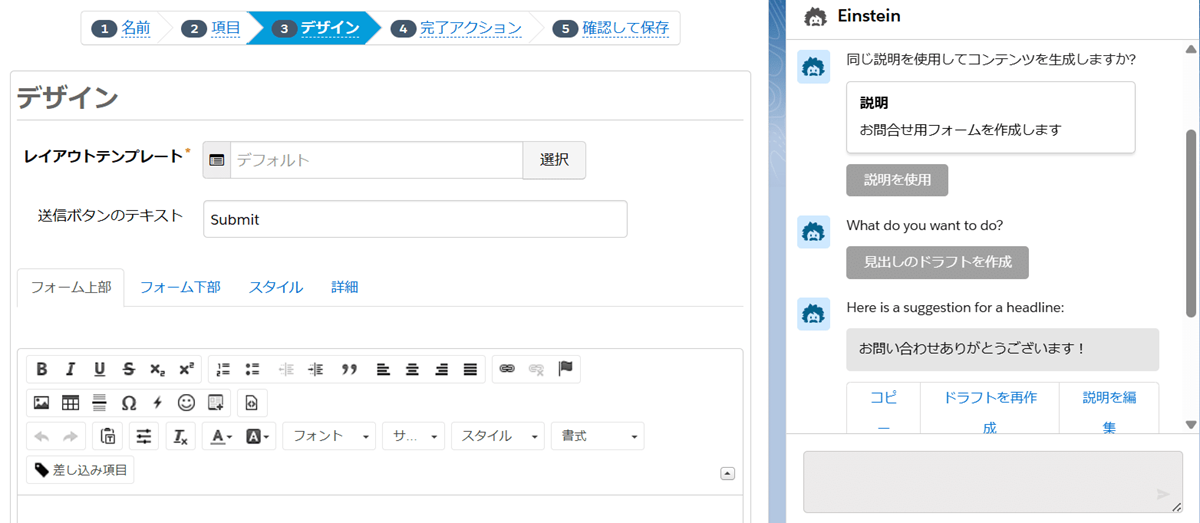
Task: Click the 送信ボタンのテキスト input field
Action: pyautogui.click(x=415, y=219)
